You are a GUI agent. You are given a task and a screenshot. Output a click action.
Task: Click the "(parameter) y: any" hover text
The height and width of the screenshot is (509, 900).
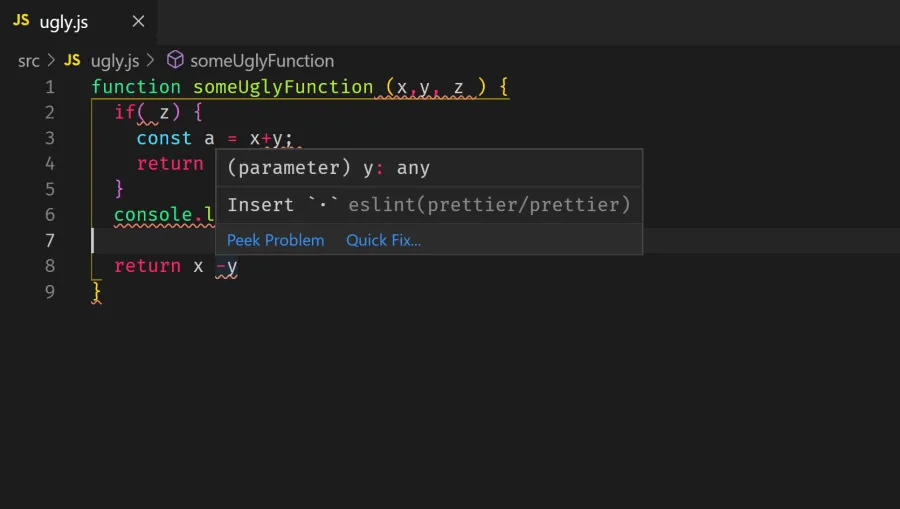pos(328,168)
